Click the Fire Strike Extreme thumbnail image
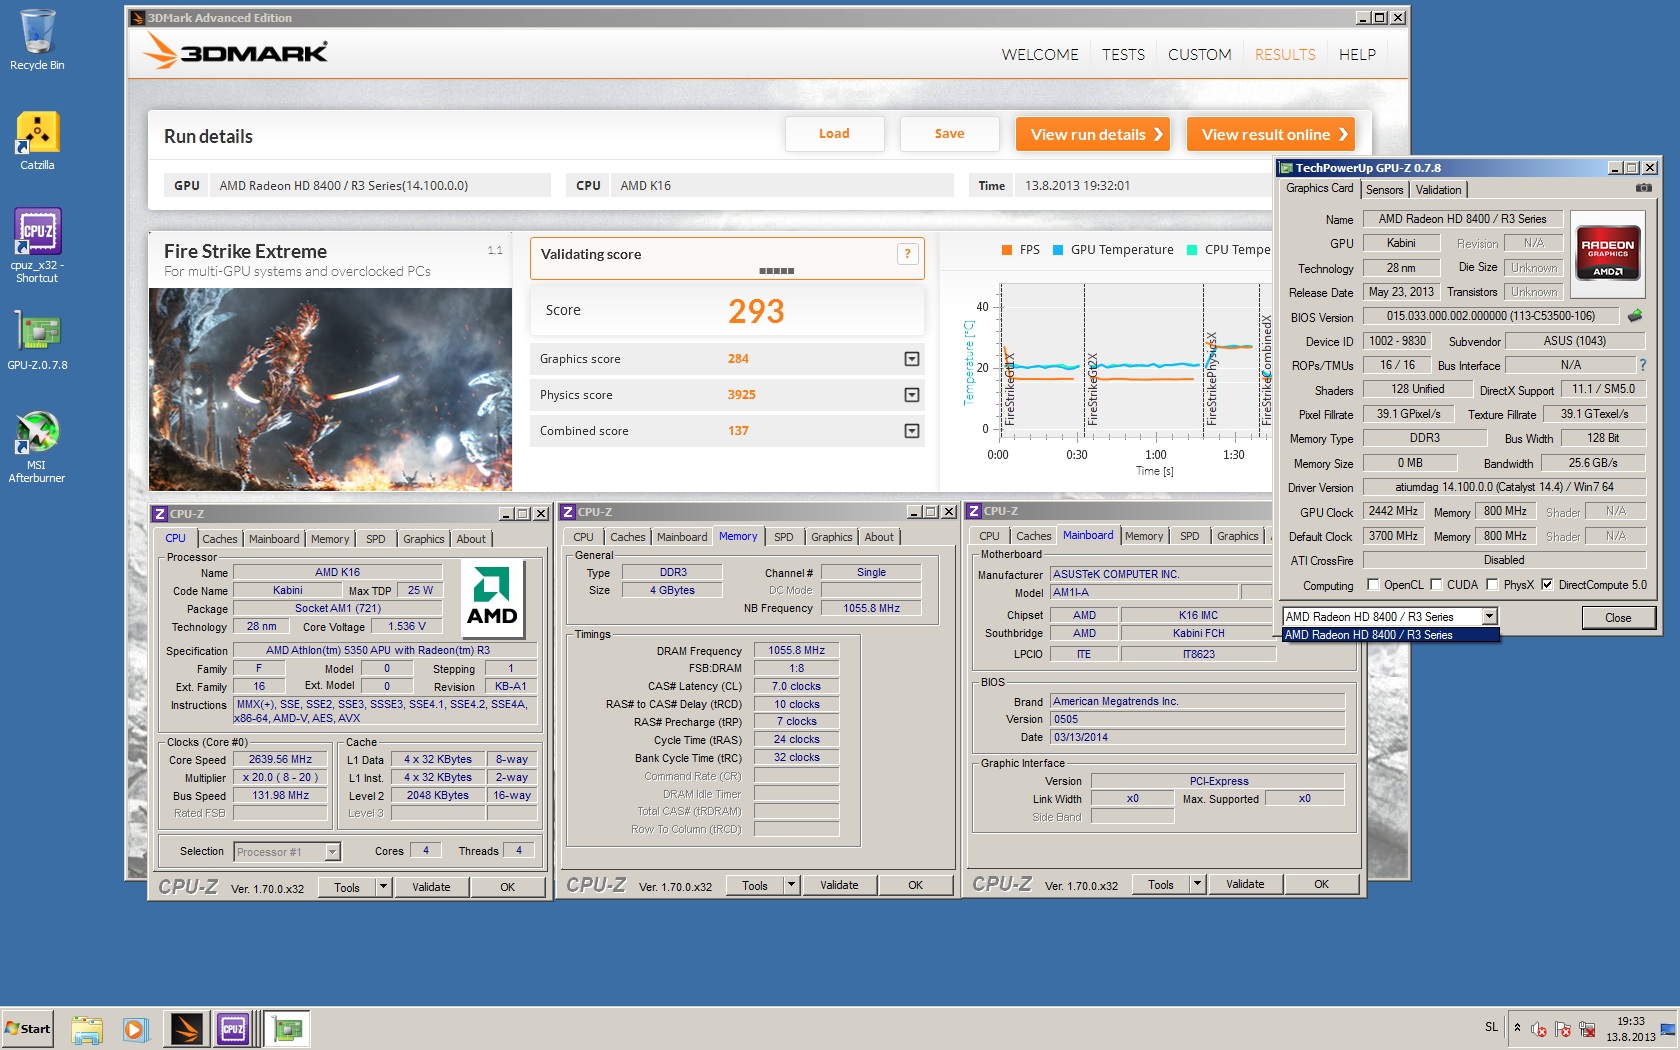Screen dimensions: 1680x1050 click(x=330, y=389)
